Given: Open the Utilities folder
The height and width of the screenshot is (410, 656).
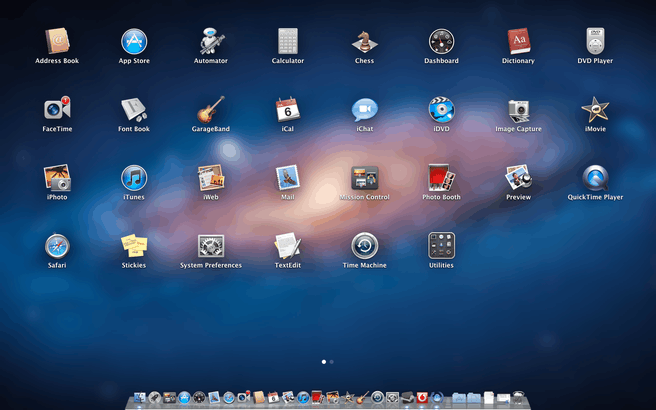Looking at the screenshot, I should coord(441,246).
